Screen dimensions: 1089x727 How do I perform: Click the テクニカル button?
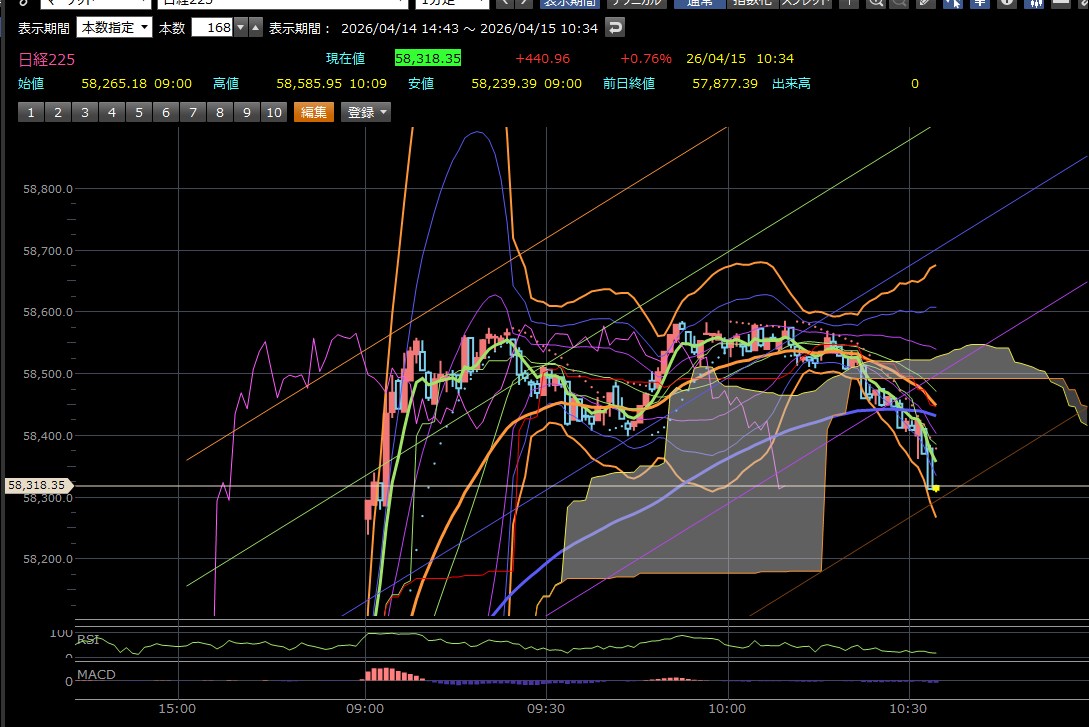pos(632,3)
